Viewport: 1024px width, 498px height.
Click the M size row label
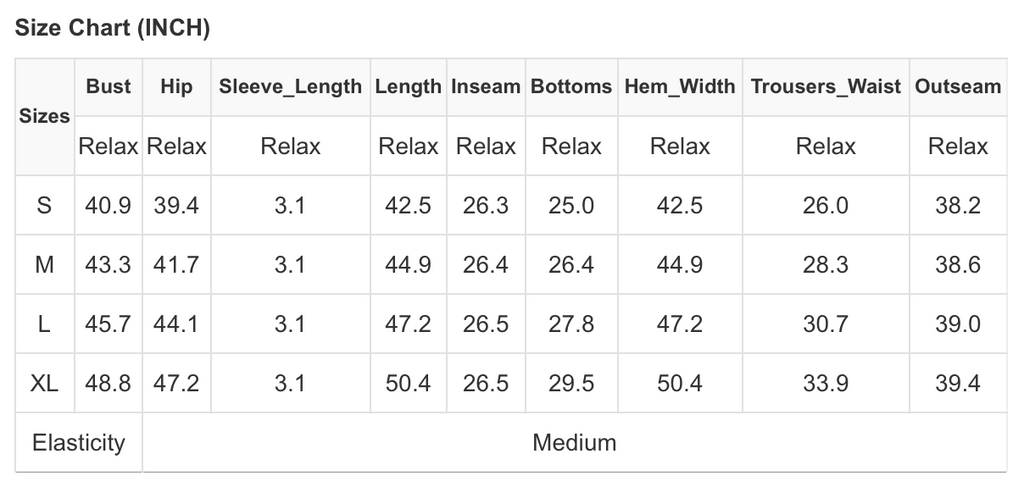(x=44, y=265)
